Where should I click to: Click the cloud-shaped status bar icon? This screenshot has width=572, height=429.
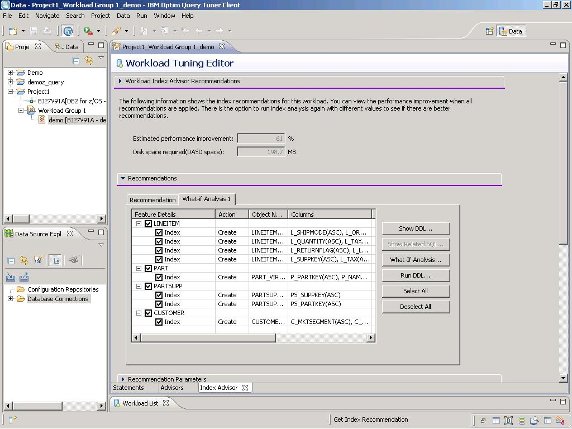coord(534,421)
